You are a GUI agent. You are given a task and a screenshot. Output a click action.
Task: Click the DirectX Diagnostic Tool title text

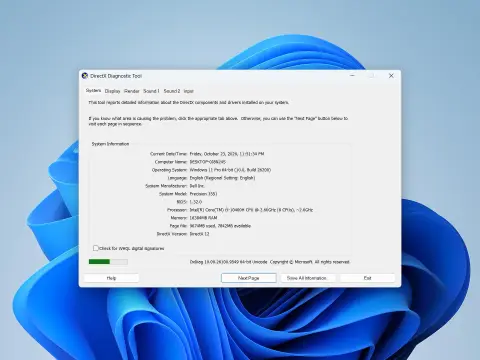click(x=116, y=76)
